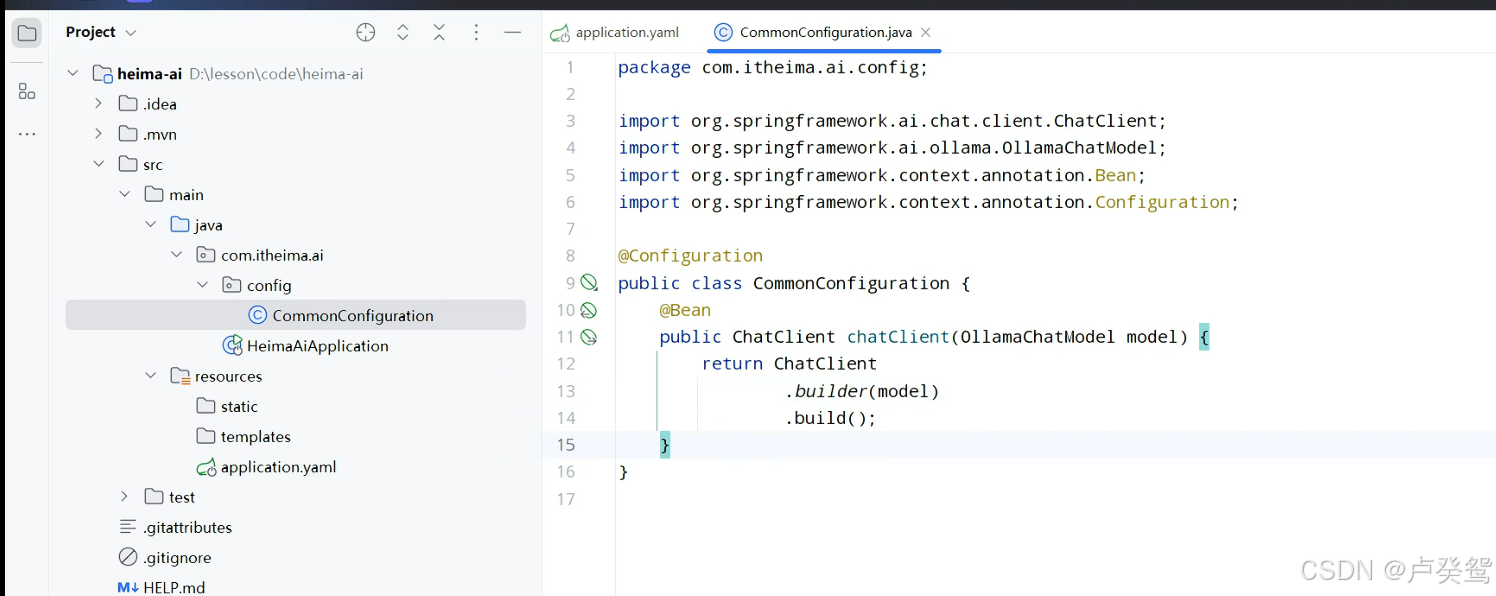Click the CommonConfiguration class icon in tree

tap(257, 315)
